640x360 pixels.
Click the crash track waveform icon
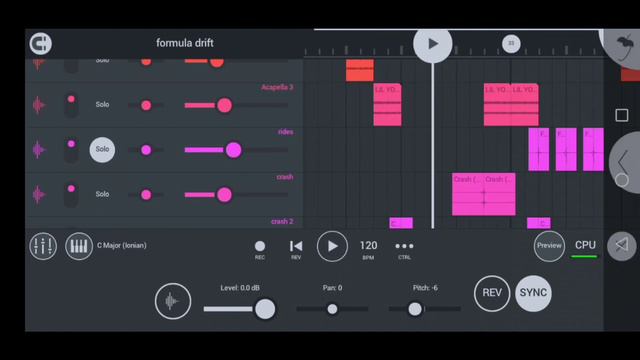click(x=38, y=195)
